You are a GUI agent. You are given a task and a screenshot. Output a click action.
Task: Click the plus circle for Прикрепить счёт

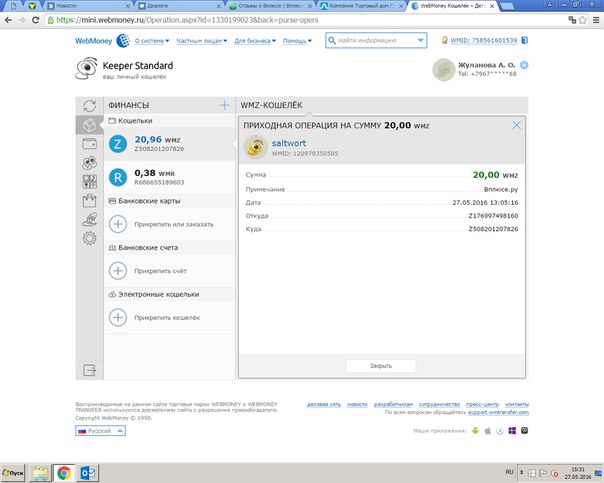pos(118,271)
